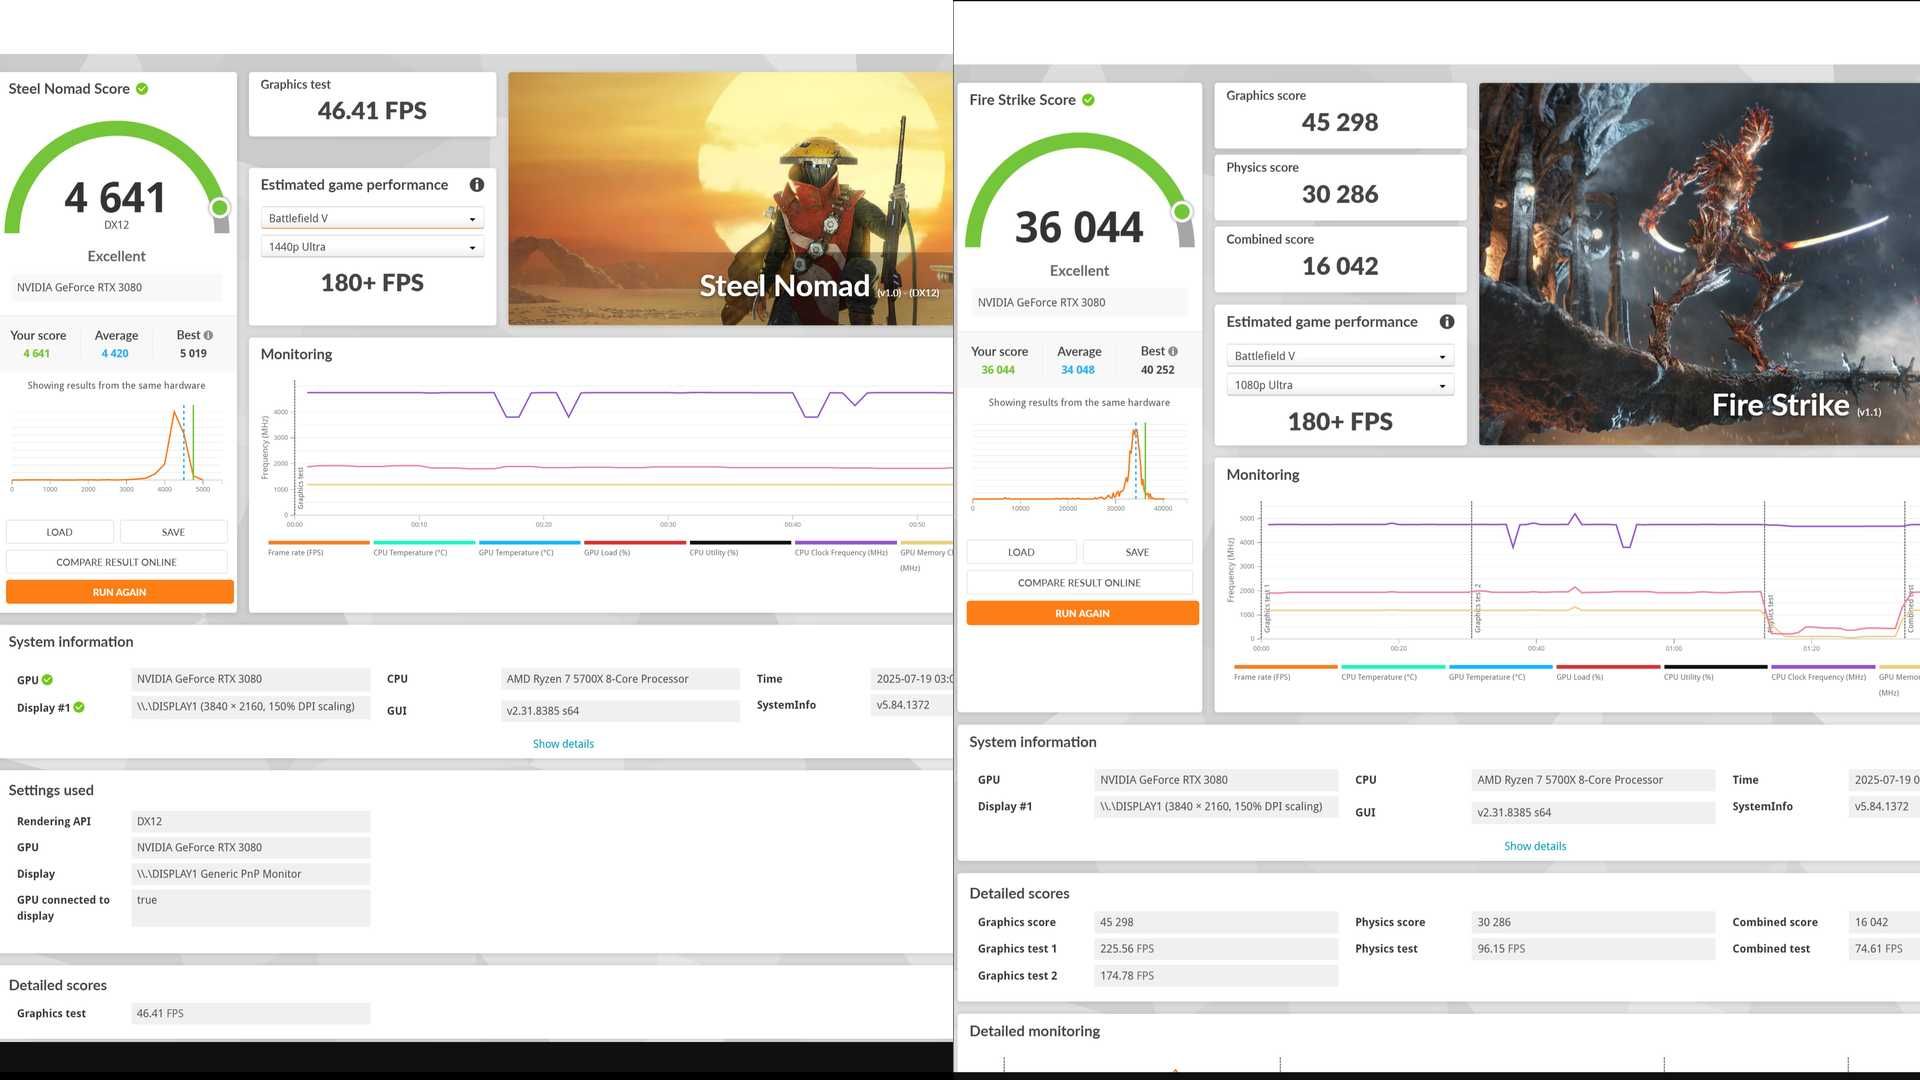
Task: Toggle Frame rate (FPS) legend in Steel Nomad monitoring
Action: (x=318, y=548)
